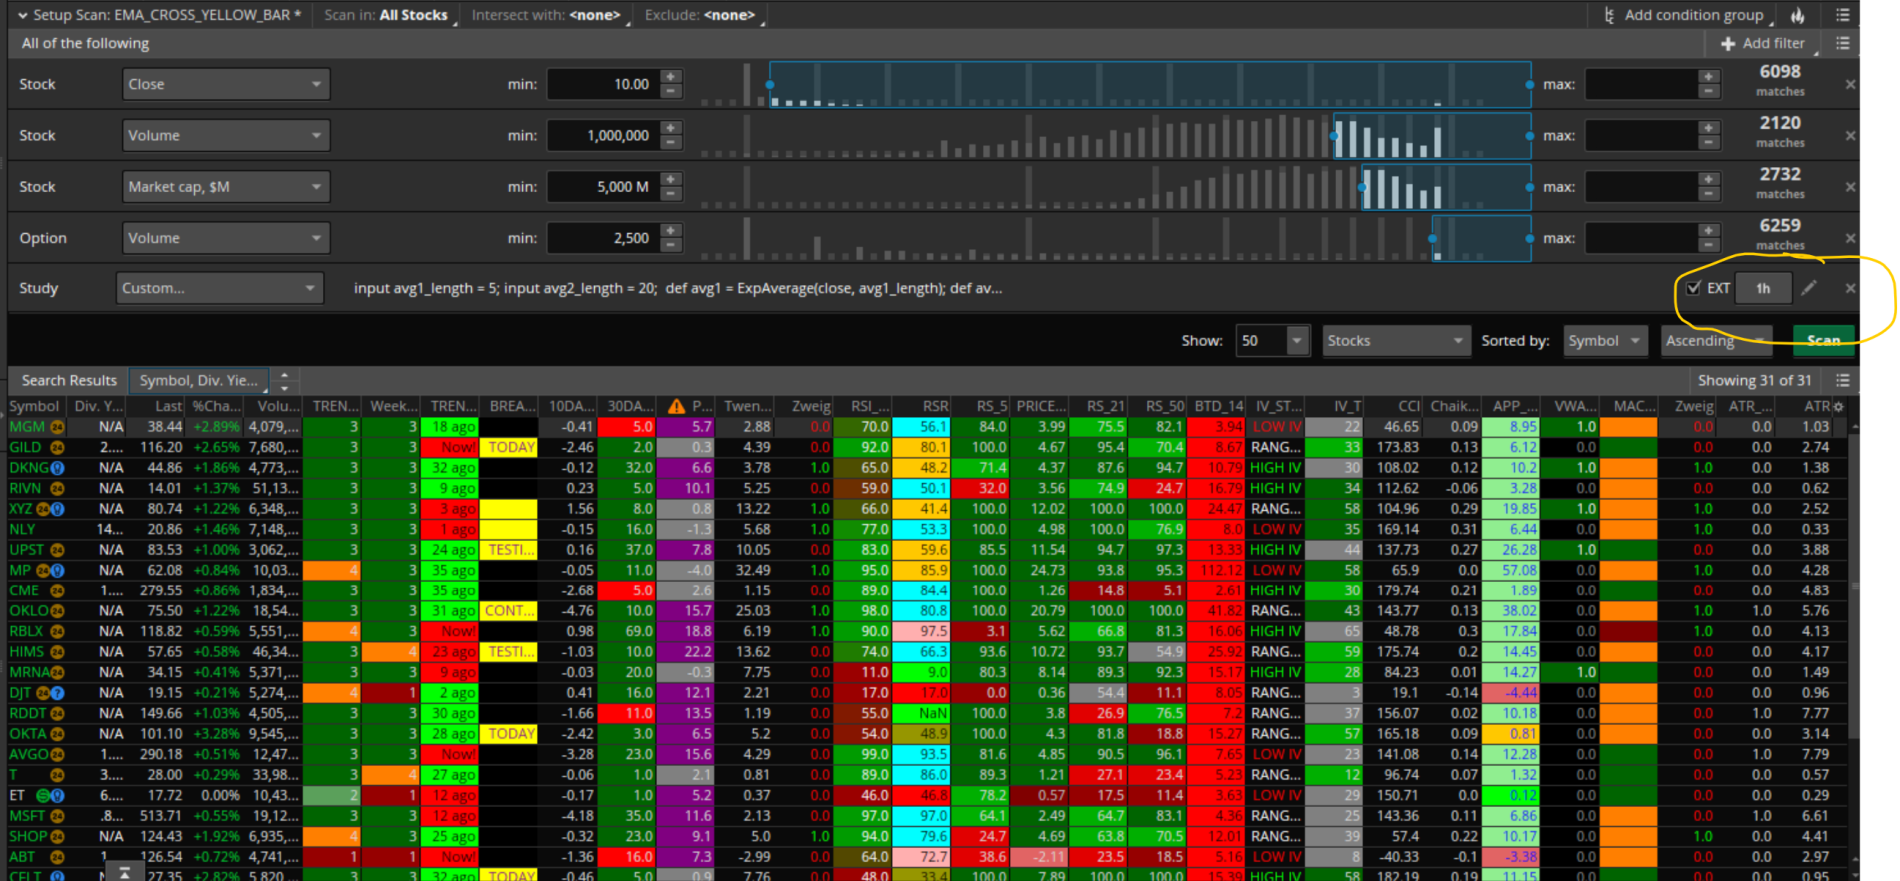Click the Close filter's left range slider handle

point(769,85)
